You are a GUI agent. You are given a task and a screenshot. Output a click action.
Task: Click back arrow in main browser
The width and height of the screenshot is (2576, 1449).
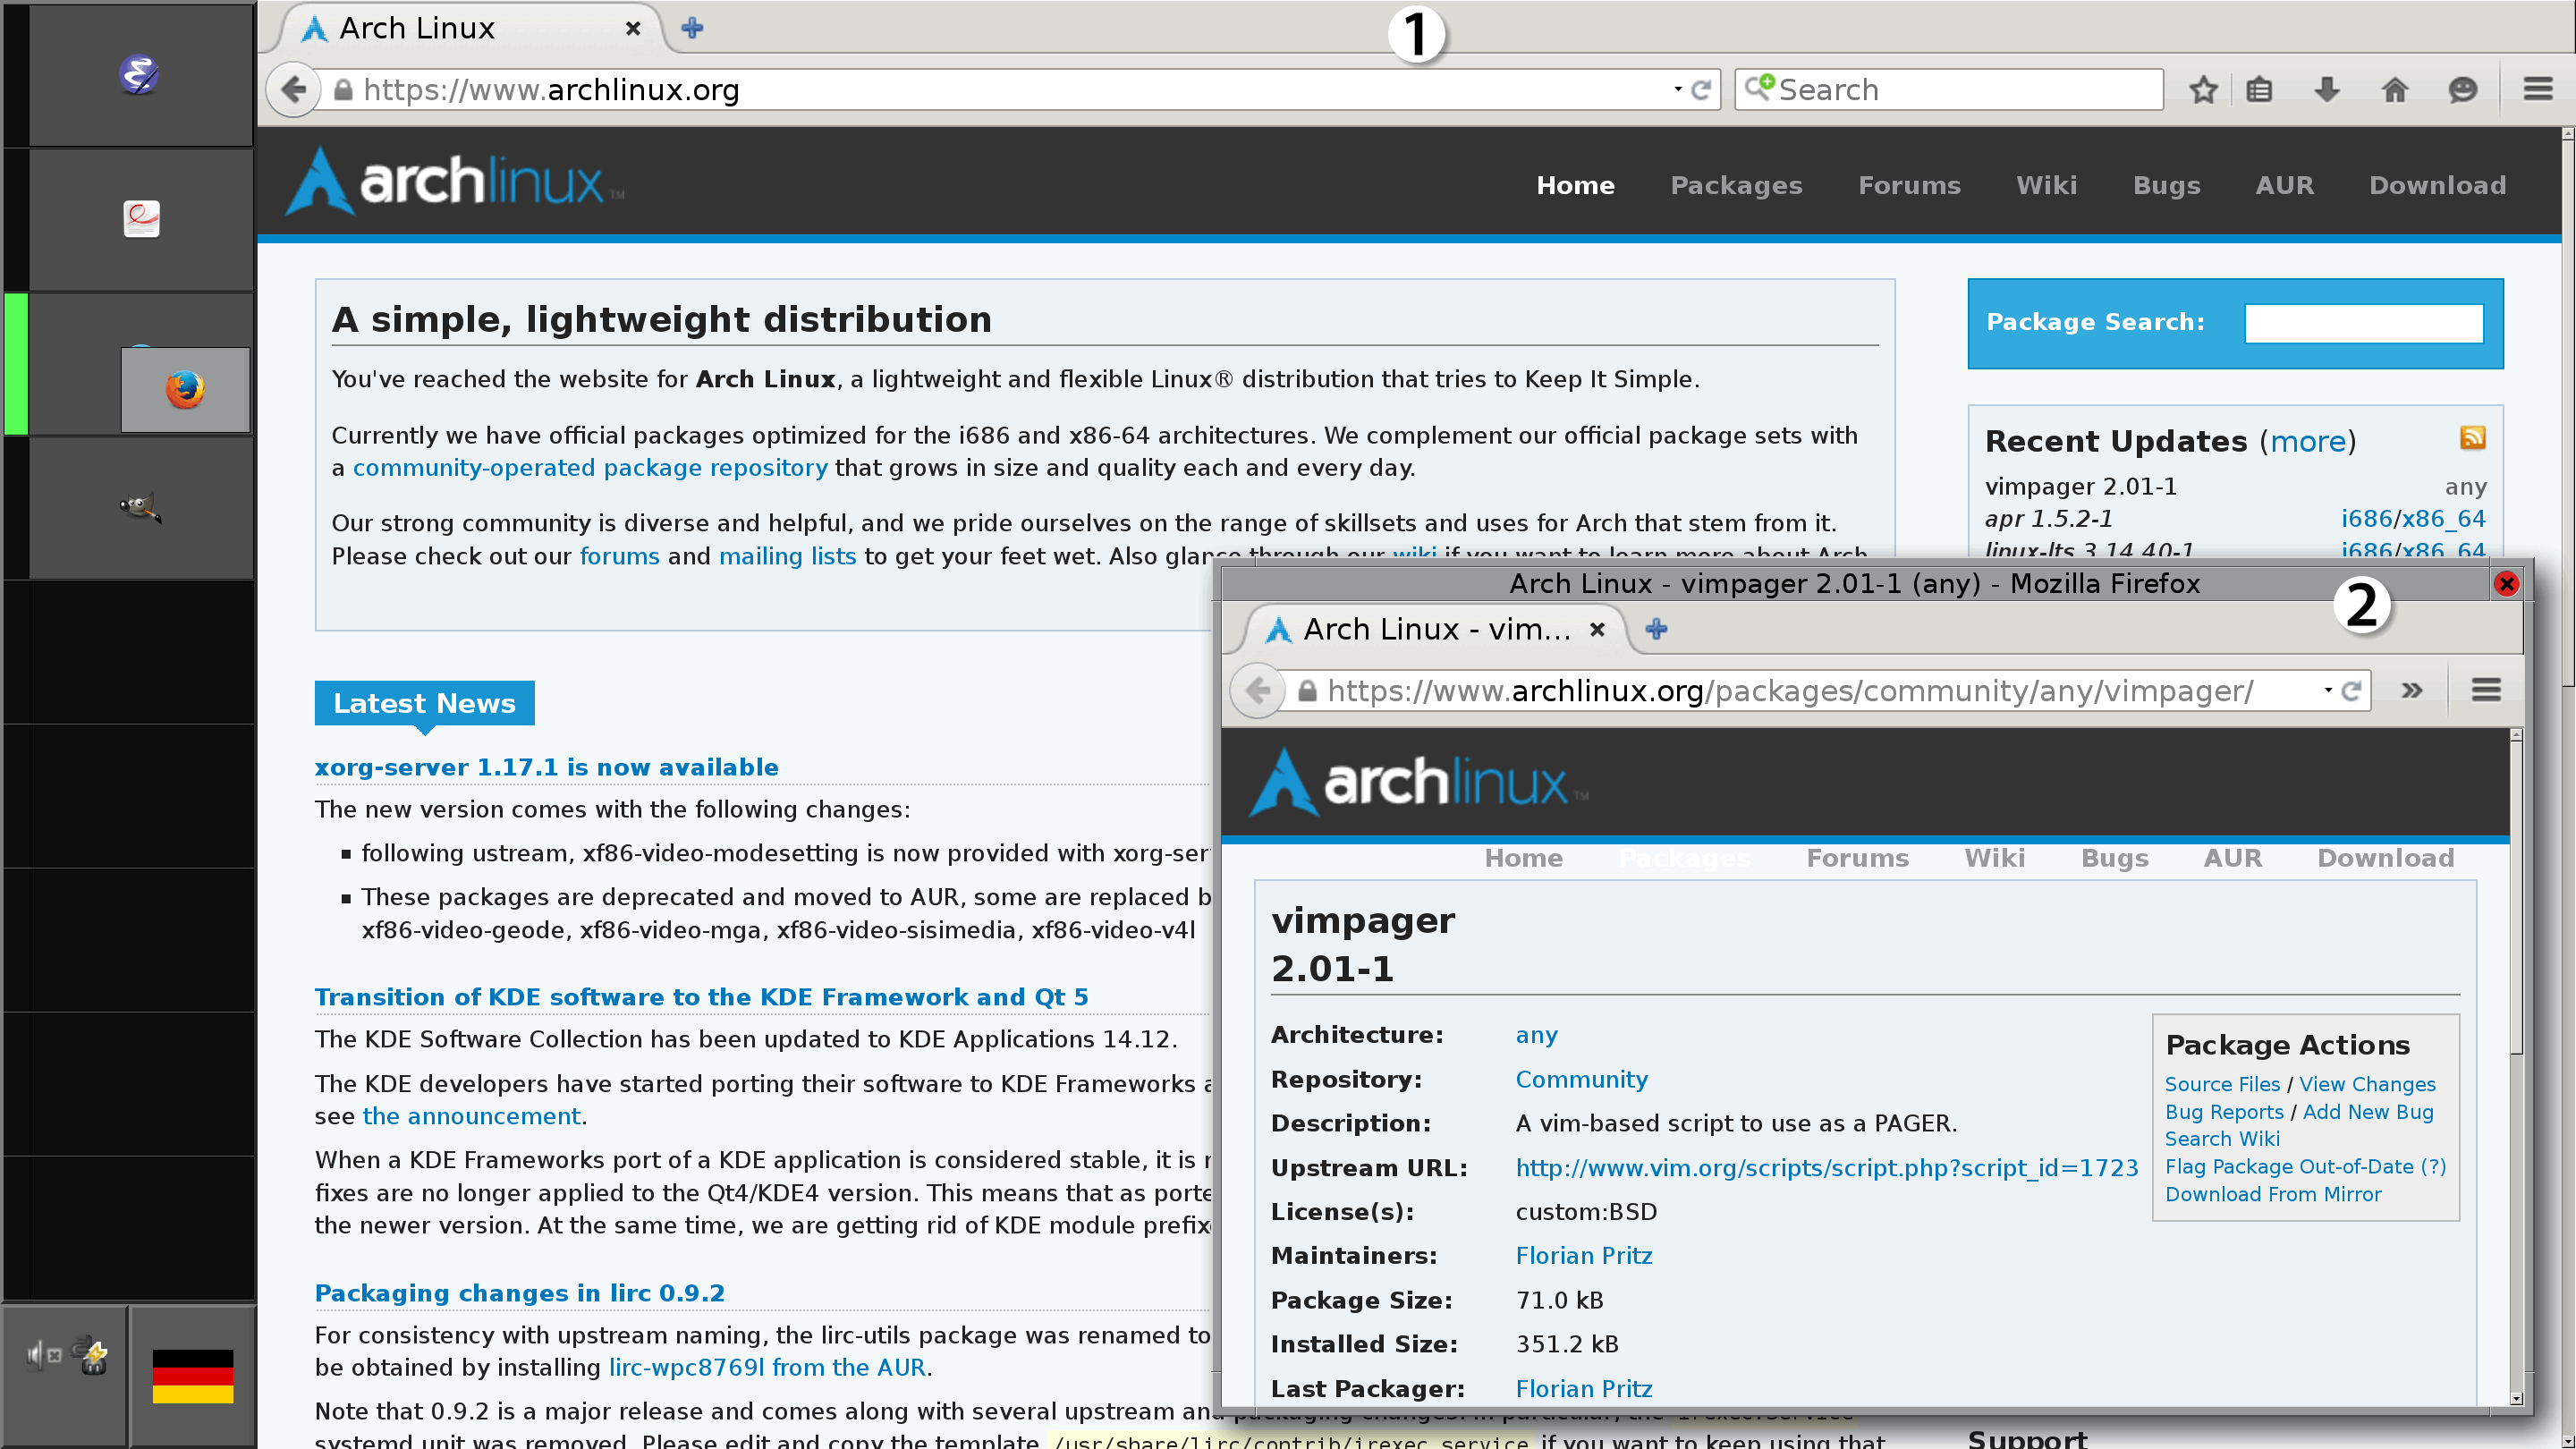pyautogui.click(x=293, y=90)
